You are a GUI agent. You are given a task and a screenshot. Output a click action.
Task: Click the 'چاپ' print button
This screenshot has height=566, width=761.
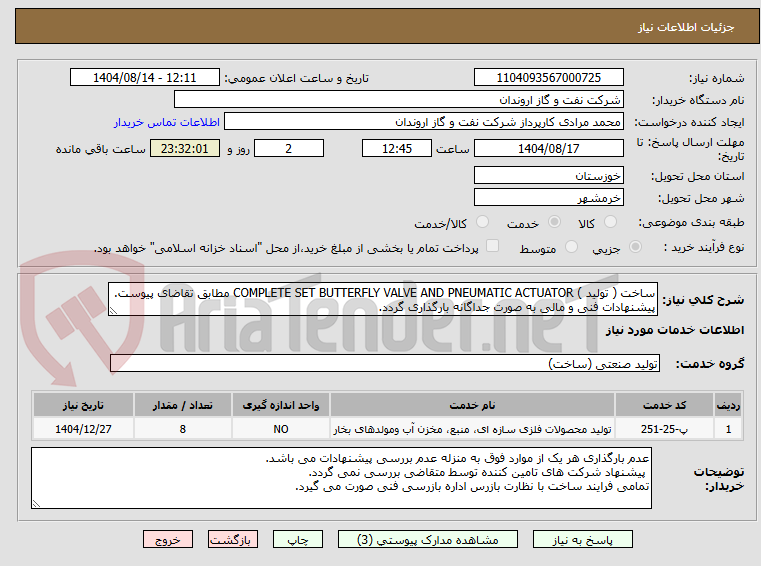298,539
